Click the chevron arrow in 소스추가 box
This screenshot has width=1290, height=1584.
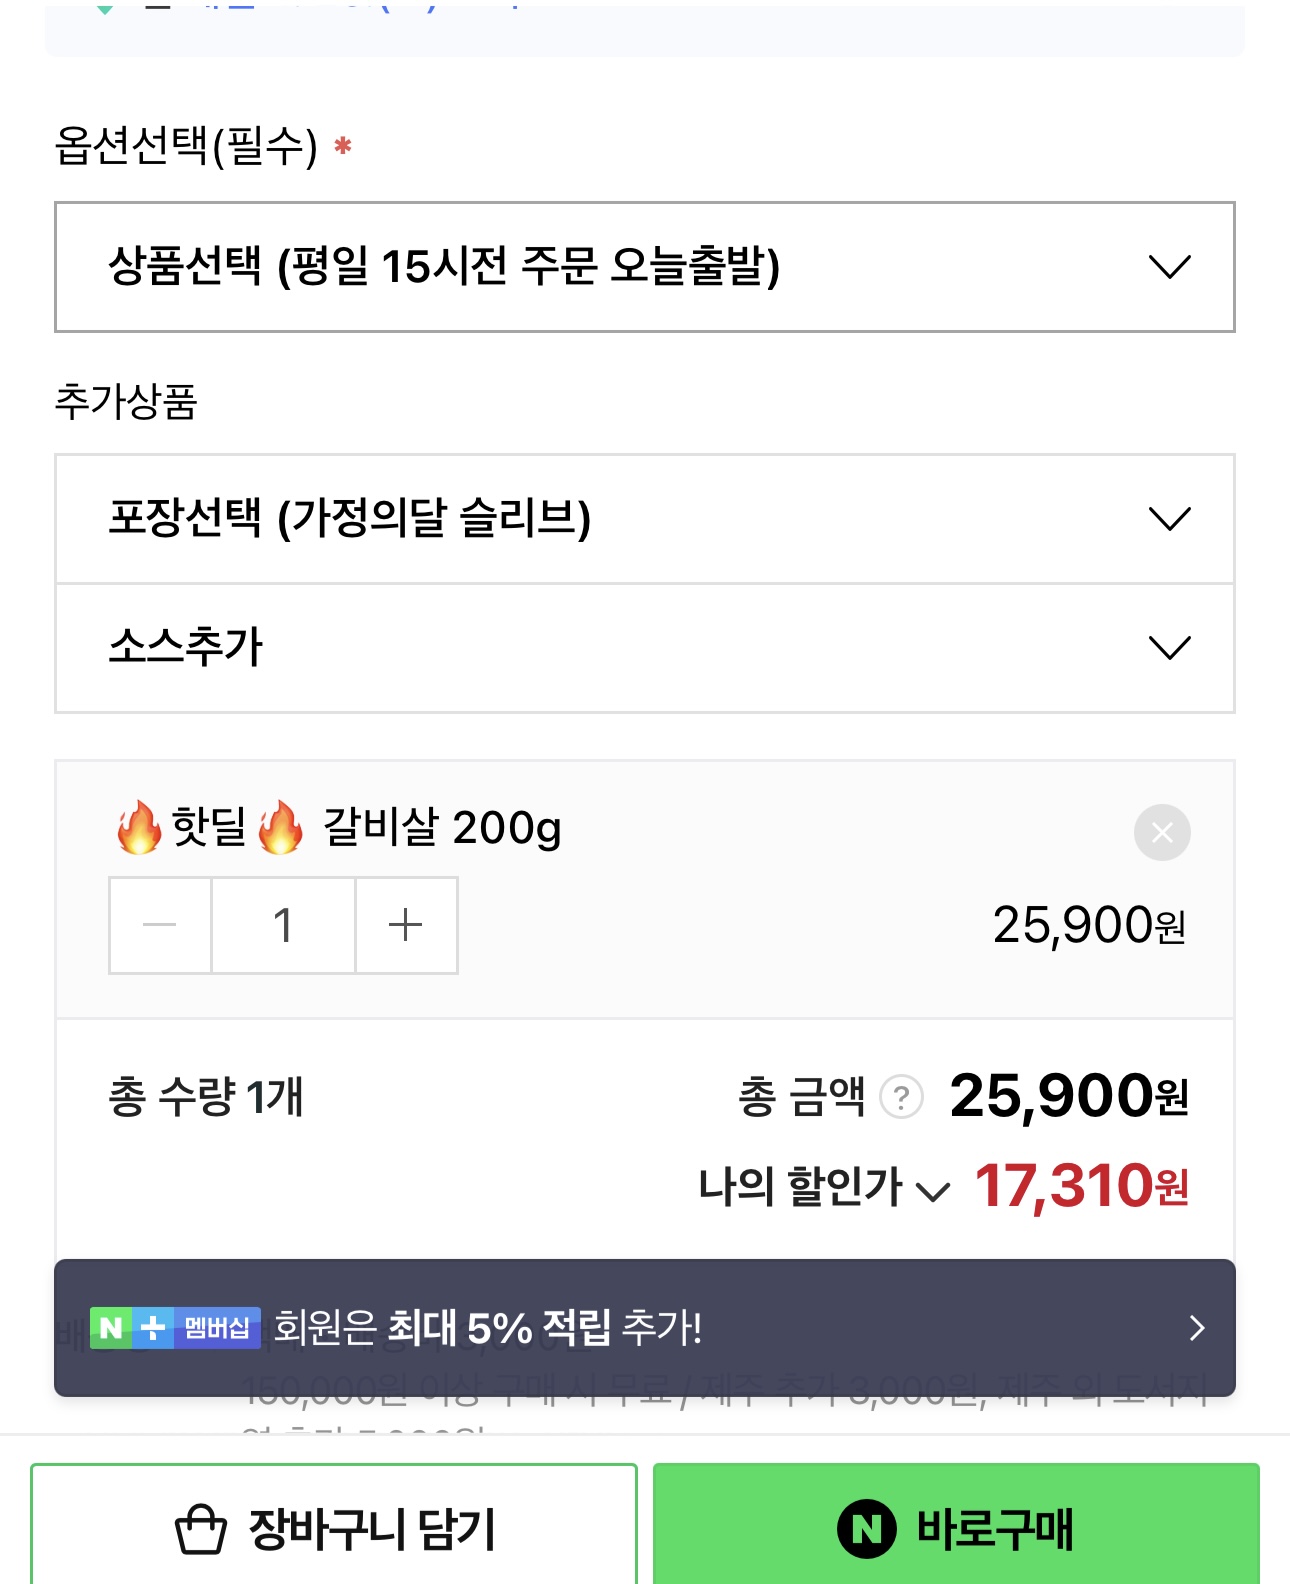(x=1169, y=647)
